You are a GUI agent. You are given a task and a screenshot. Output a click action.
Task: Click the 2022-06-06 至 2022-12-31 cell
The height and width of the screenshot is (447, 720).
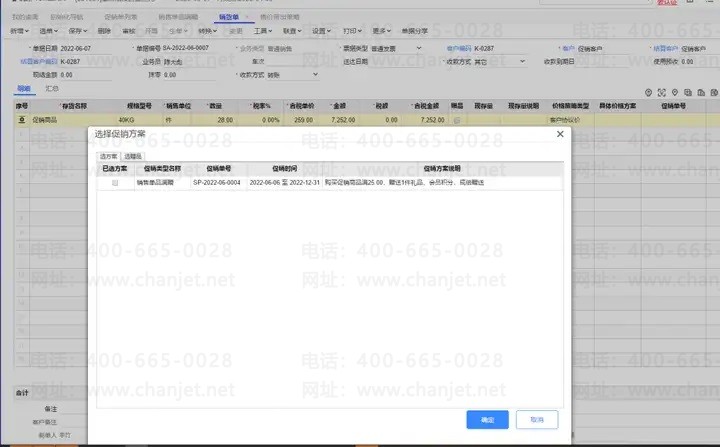pos(284,182)
